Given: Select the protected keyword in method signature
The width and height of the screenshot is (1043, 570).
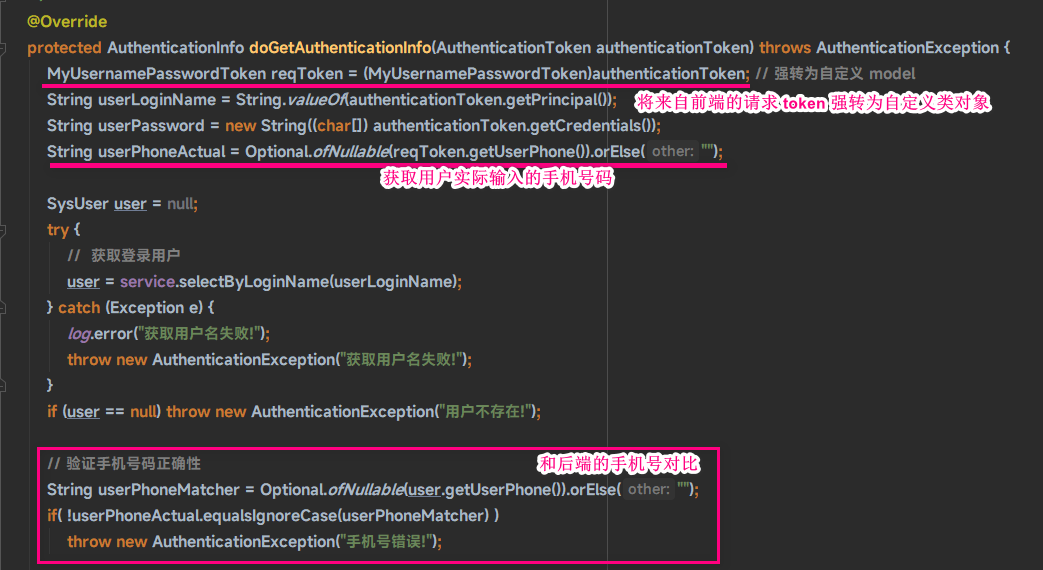Looking at the screenshot, I should pos(64,48).
